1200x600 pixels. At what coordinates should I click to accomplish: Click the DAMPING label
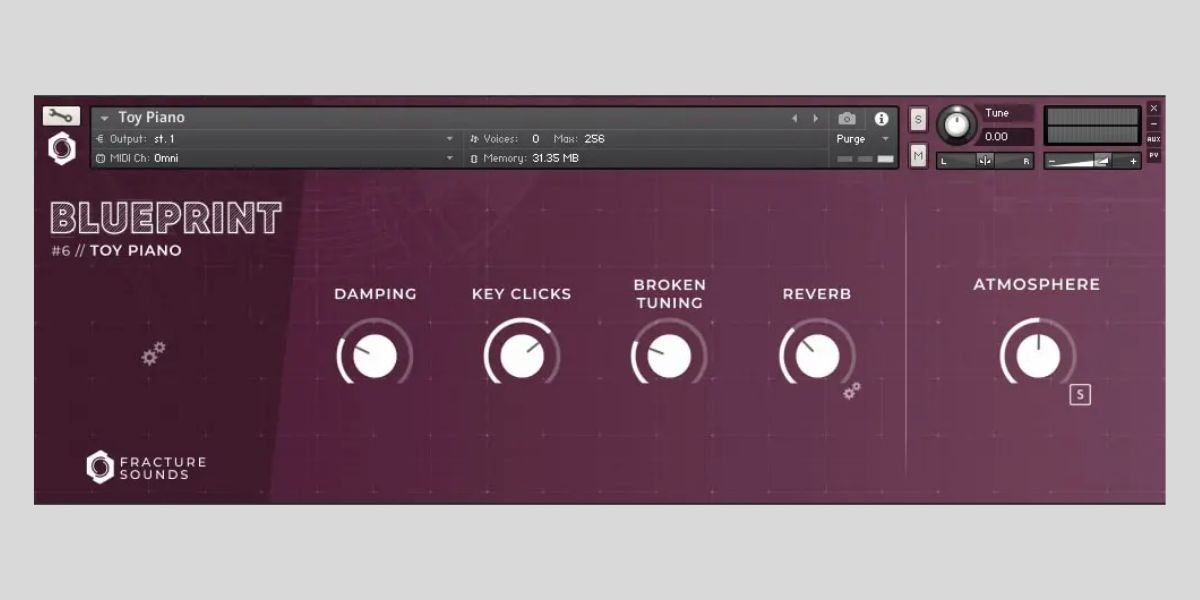coord(375,294)
